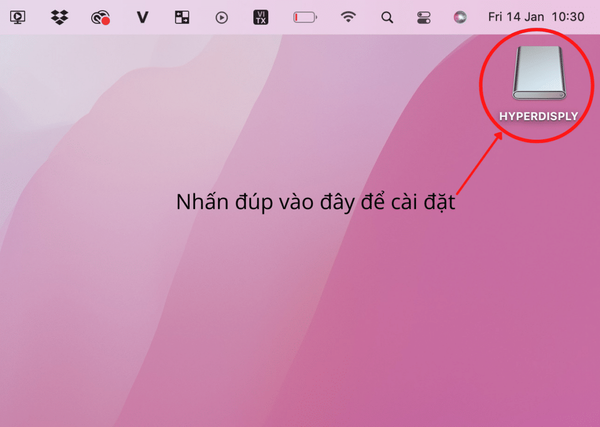This screenshot has width=600, height=427.
Task: Click the 'Nhấn đúp vào đây' instruction text
Action: pos(315,201)
